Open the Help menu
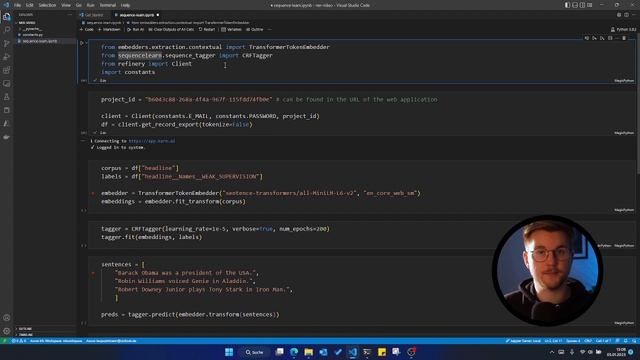The image size is (640, 360). tap(125, 5)
